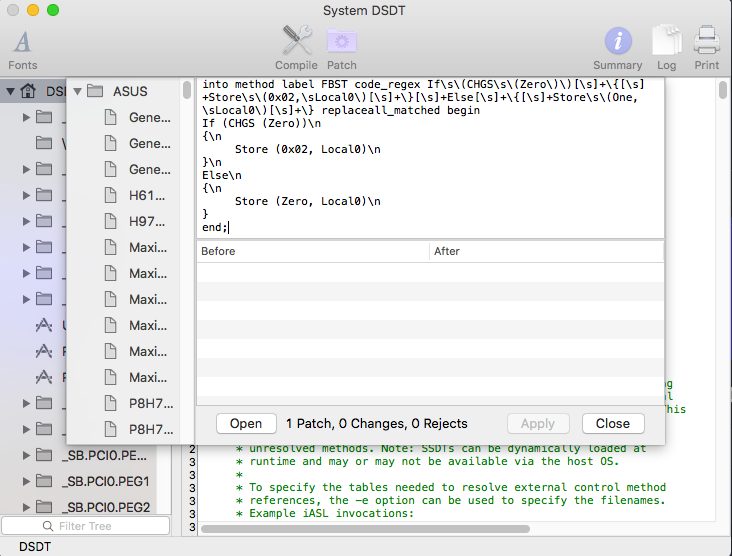Click the Print toolbar icon
This screenshot has width=732, height=556.
point(707,43)
